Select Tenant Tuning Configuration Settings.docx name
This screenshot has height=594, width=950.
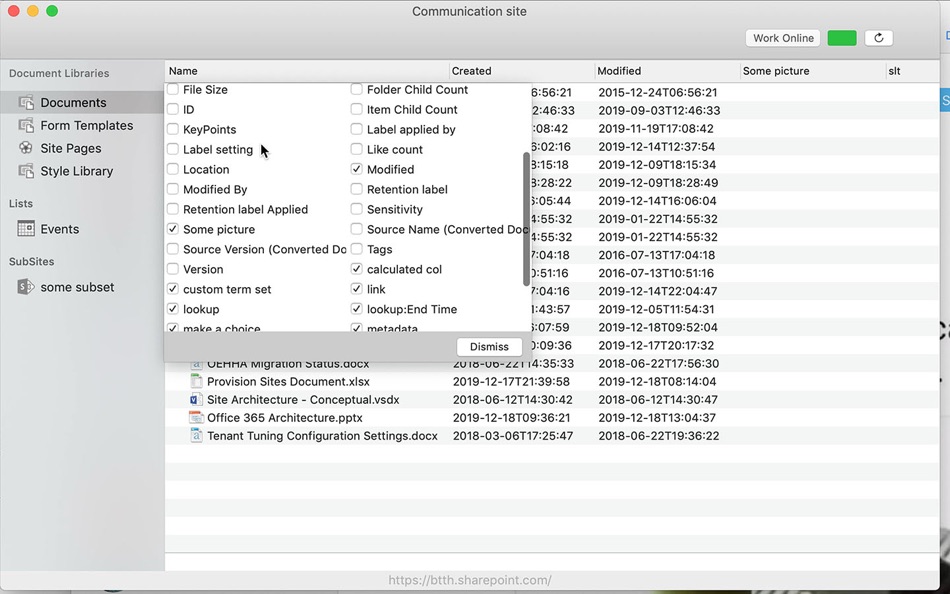click(322, 436)
